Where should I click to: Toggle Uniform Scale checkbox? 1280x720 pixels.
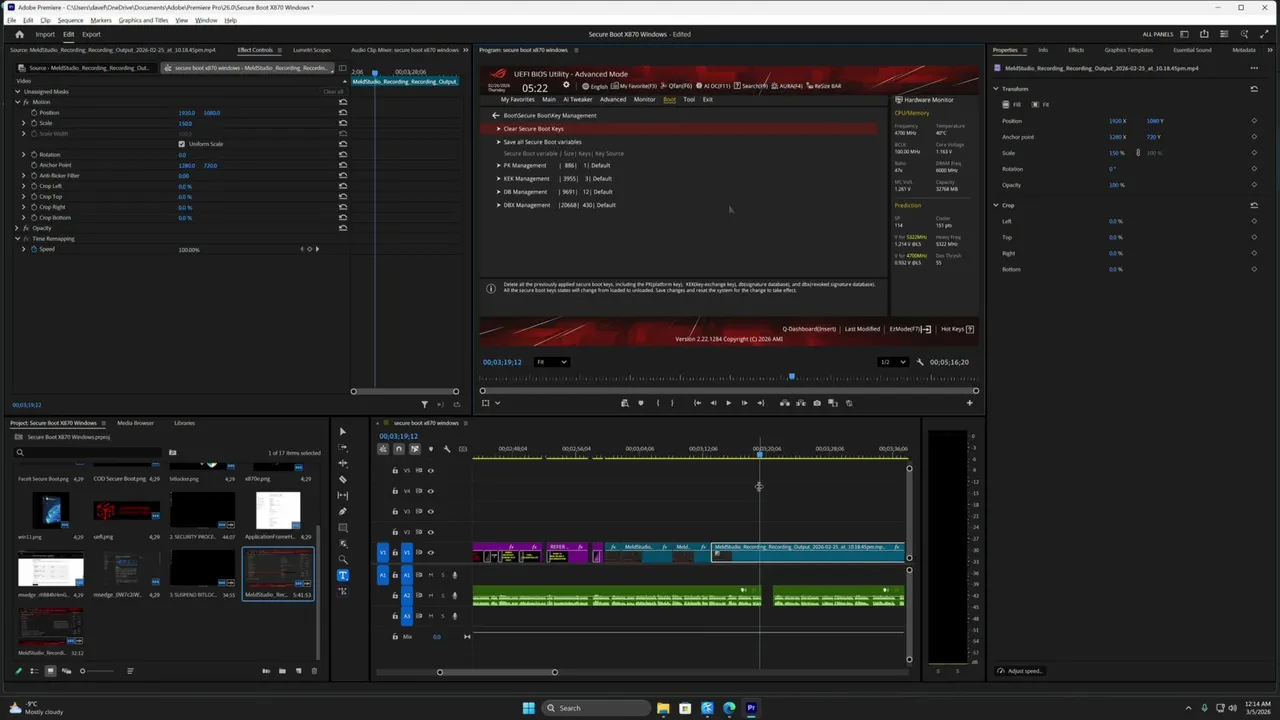tap(181, 144)
